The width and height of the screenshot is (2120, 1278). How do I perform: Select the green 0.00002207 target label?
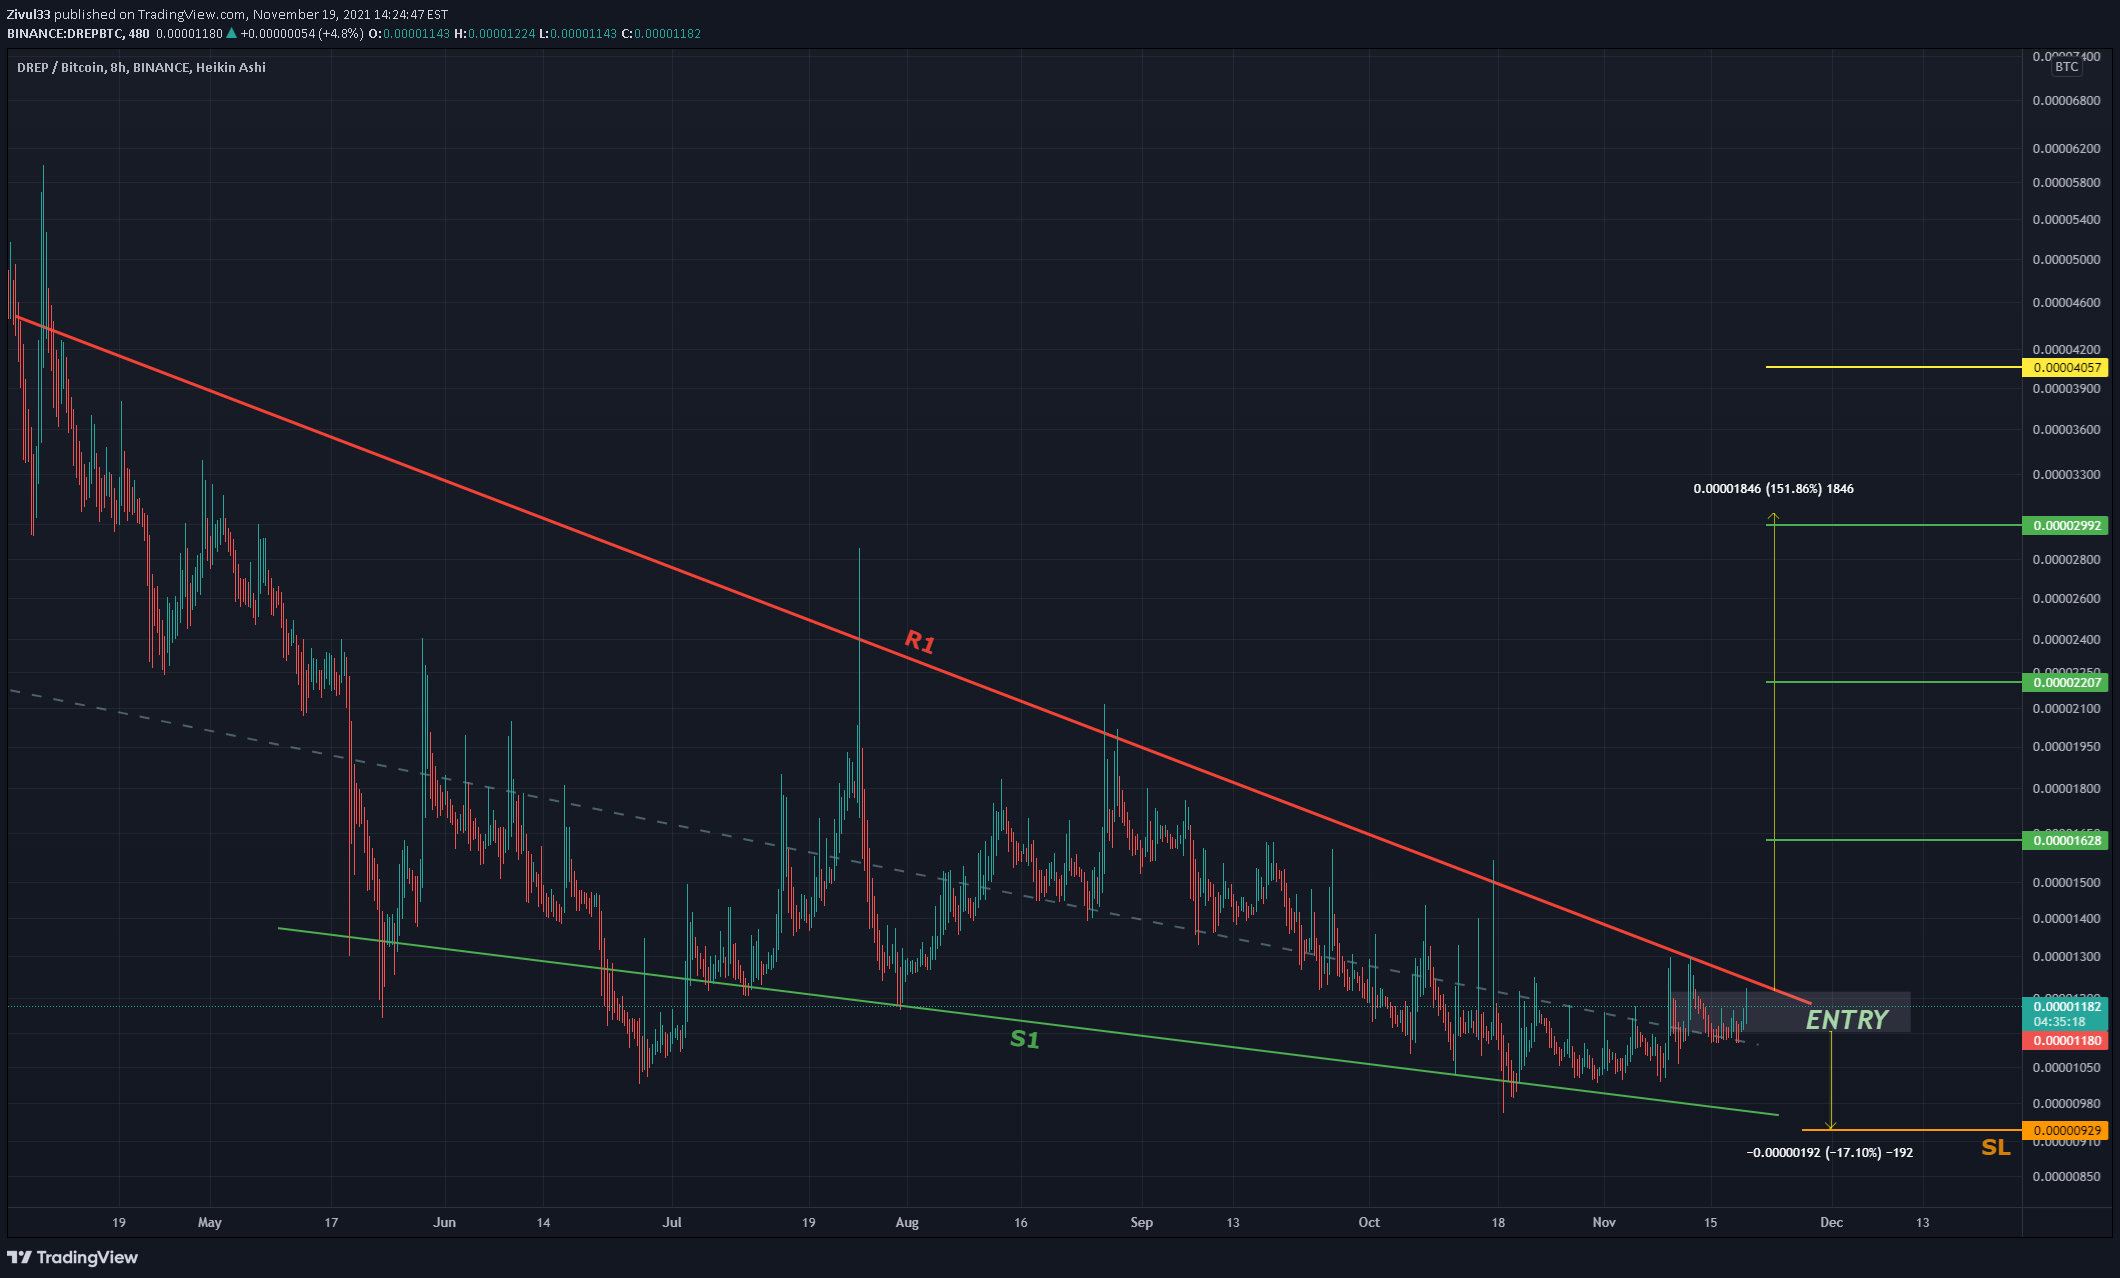pyautogui.click(x=2065, y=682)
